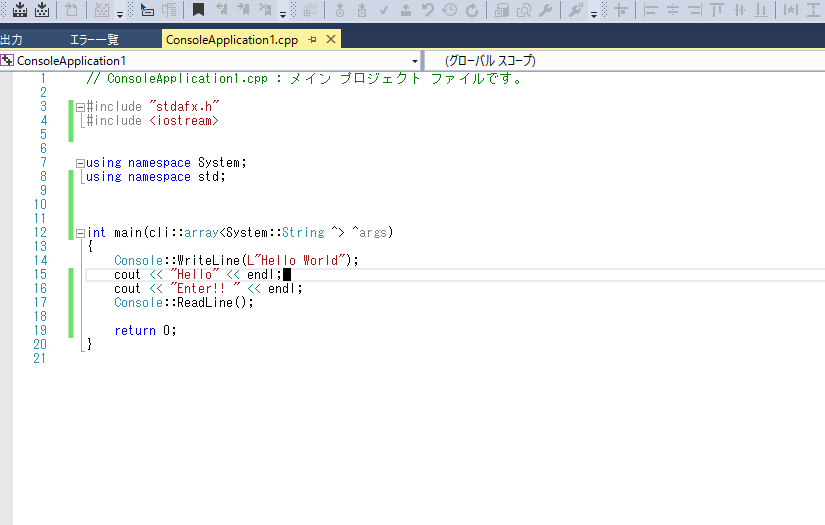
Task: Click the undo curved arrow icon
Action: tap(428, 10)
